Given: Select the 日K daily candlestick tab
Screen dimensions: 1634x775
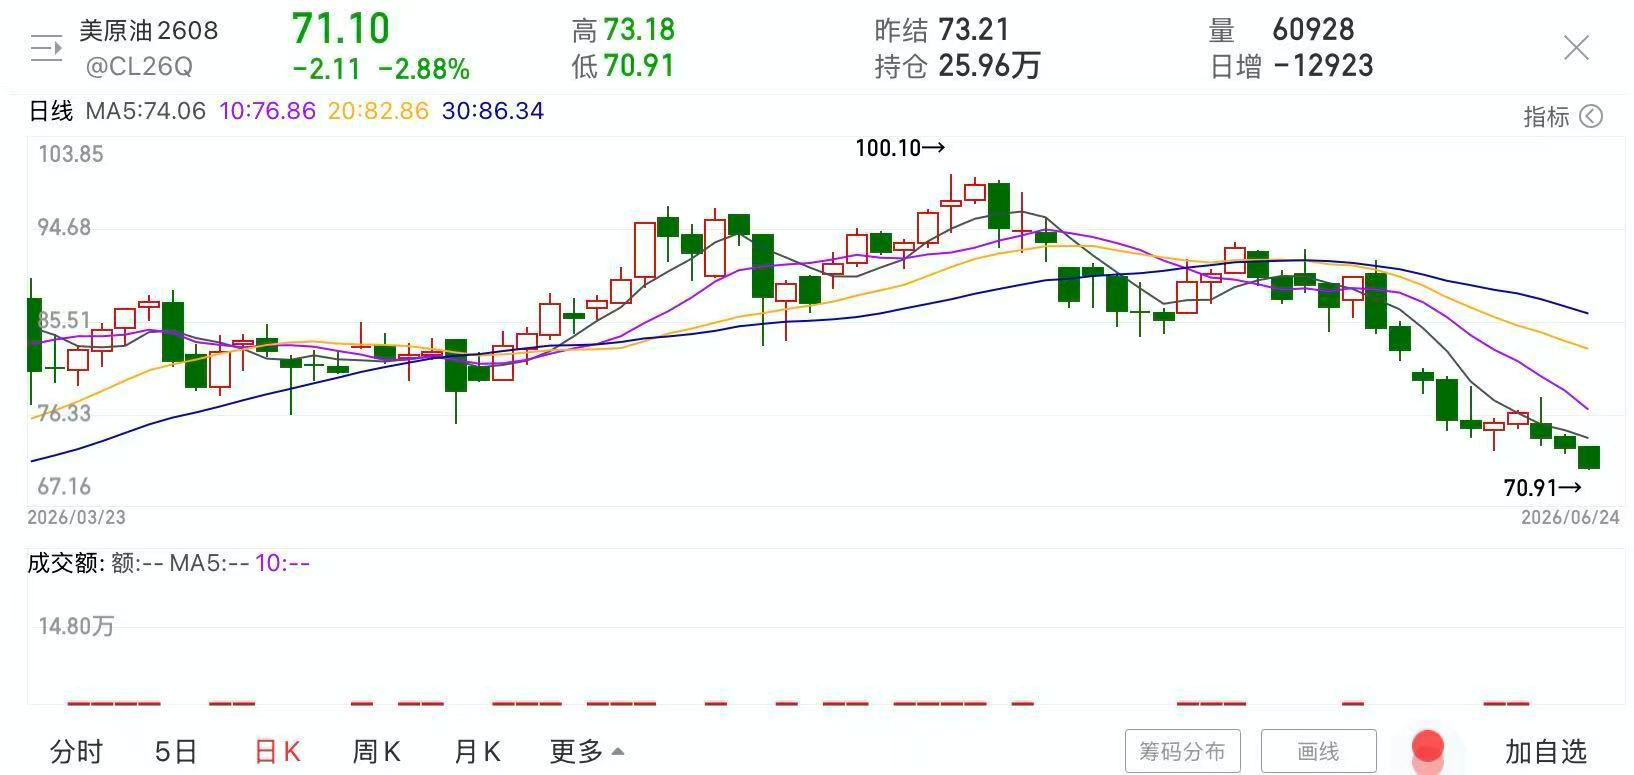Looking at the screenshot, I should click(x=277, y=751).
